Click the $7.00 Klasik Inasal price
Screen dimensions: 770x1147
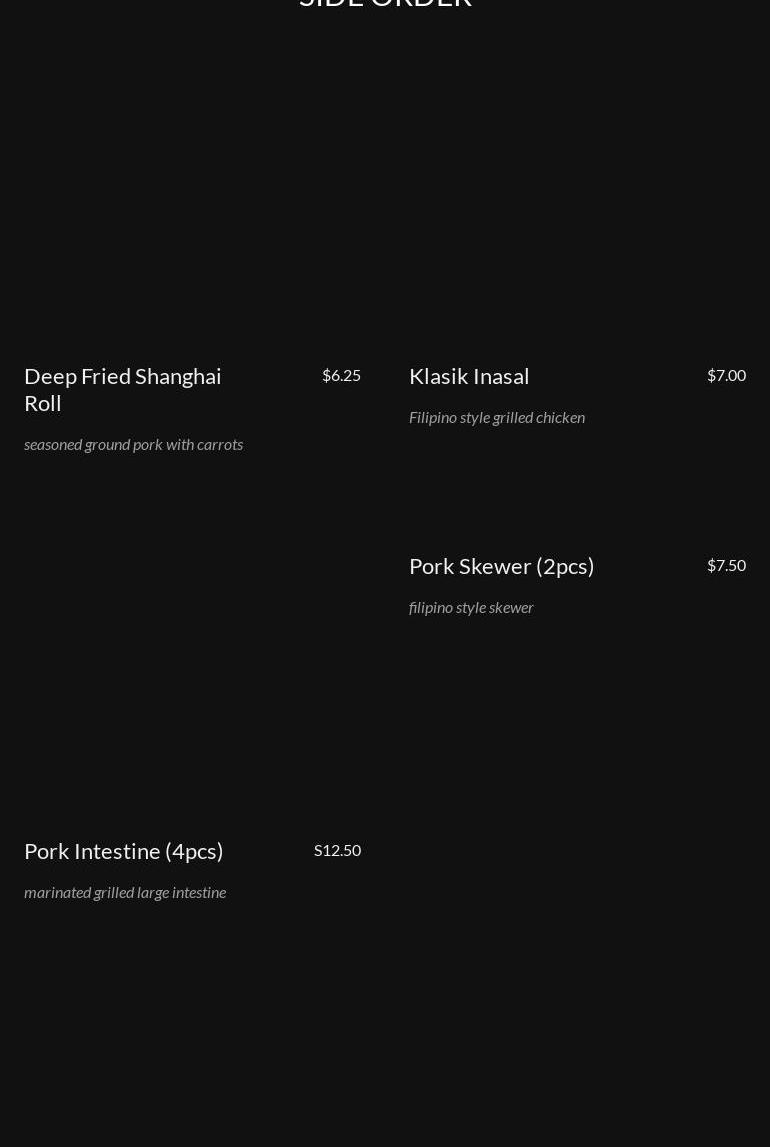726,375
